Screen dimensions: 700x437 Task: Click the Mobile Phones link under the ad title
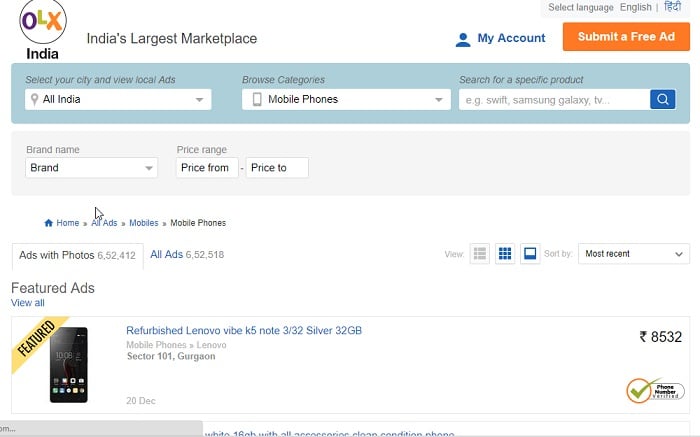coord(156,345)
